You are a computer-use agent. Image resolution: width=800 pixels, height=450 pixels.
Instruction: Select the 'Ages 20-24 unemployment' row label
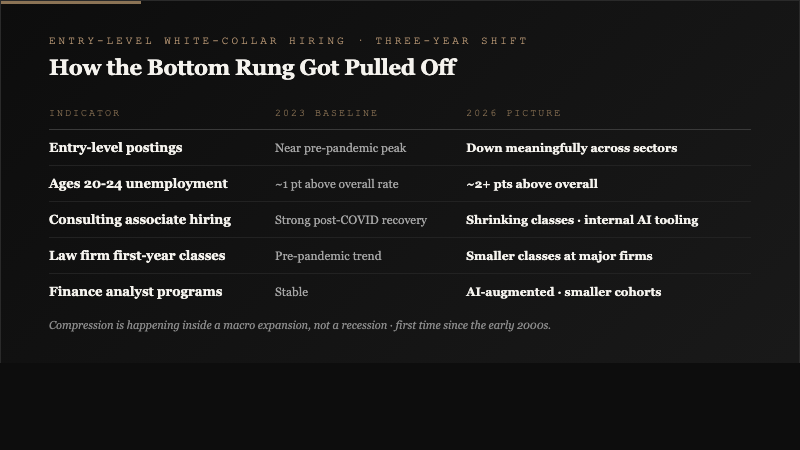tap(138, 184)
